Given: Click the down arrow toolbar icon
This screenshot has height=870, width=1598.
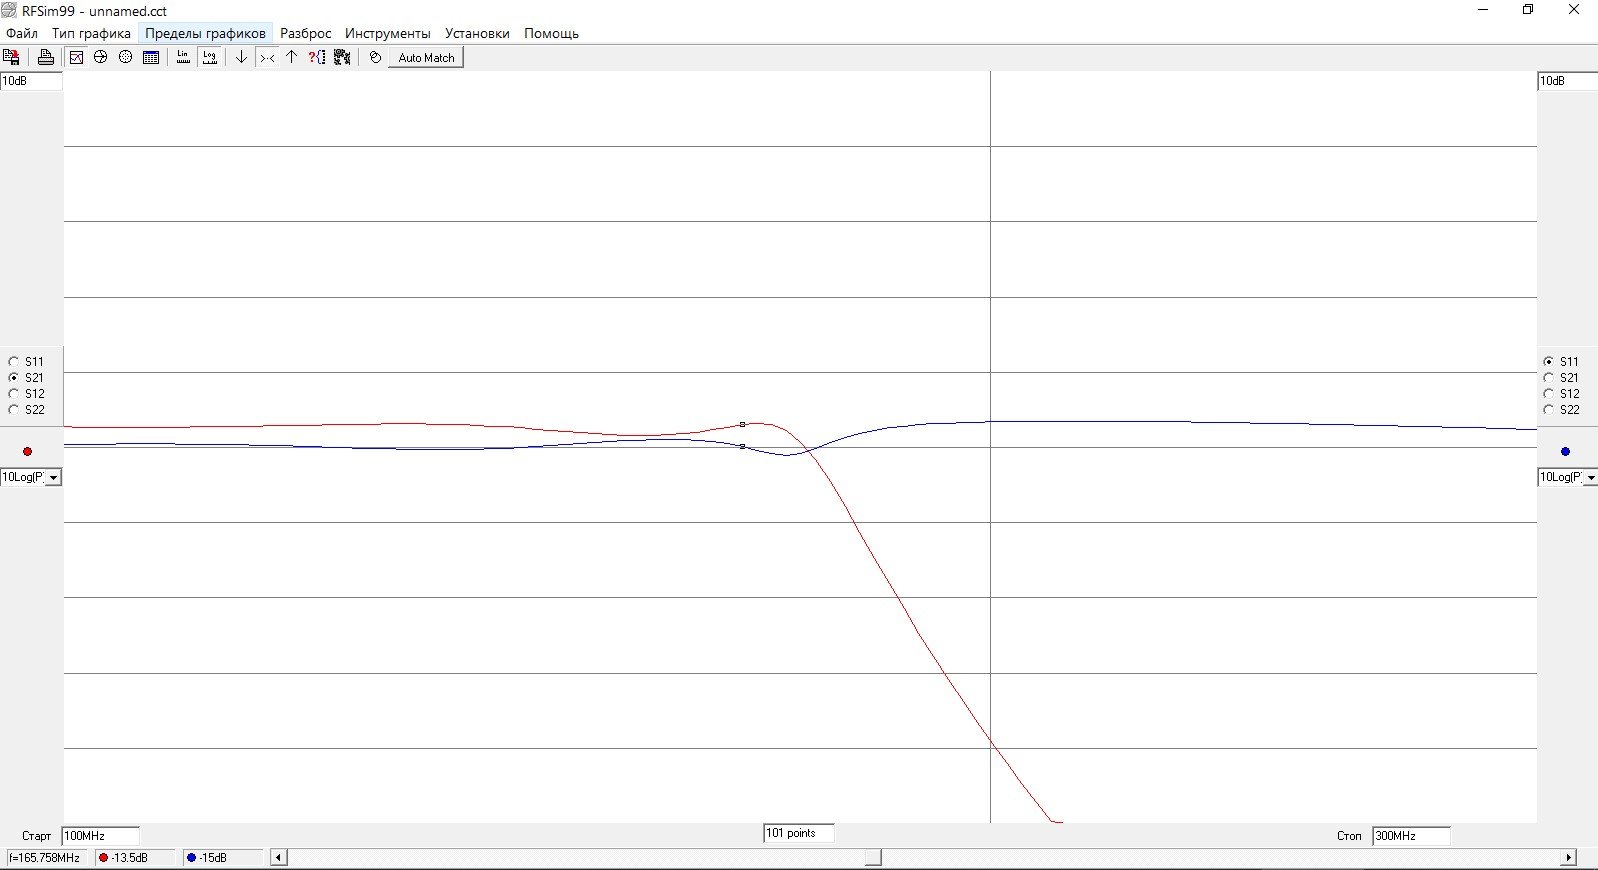Looking at the screenshot, I should click(241, 58).
